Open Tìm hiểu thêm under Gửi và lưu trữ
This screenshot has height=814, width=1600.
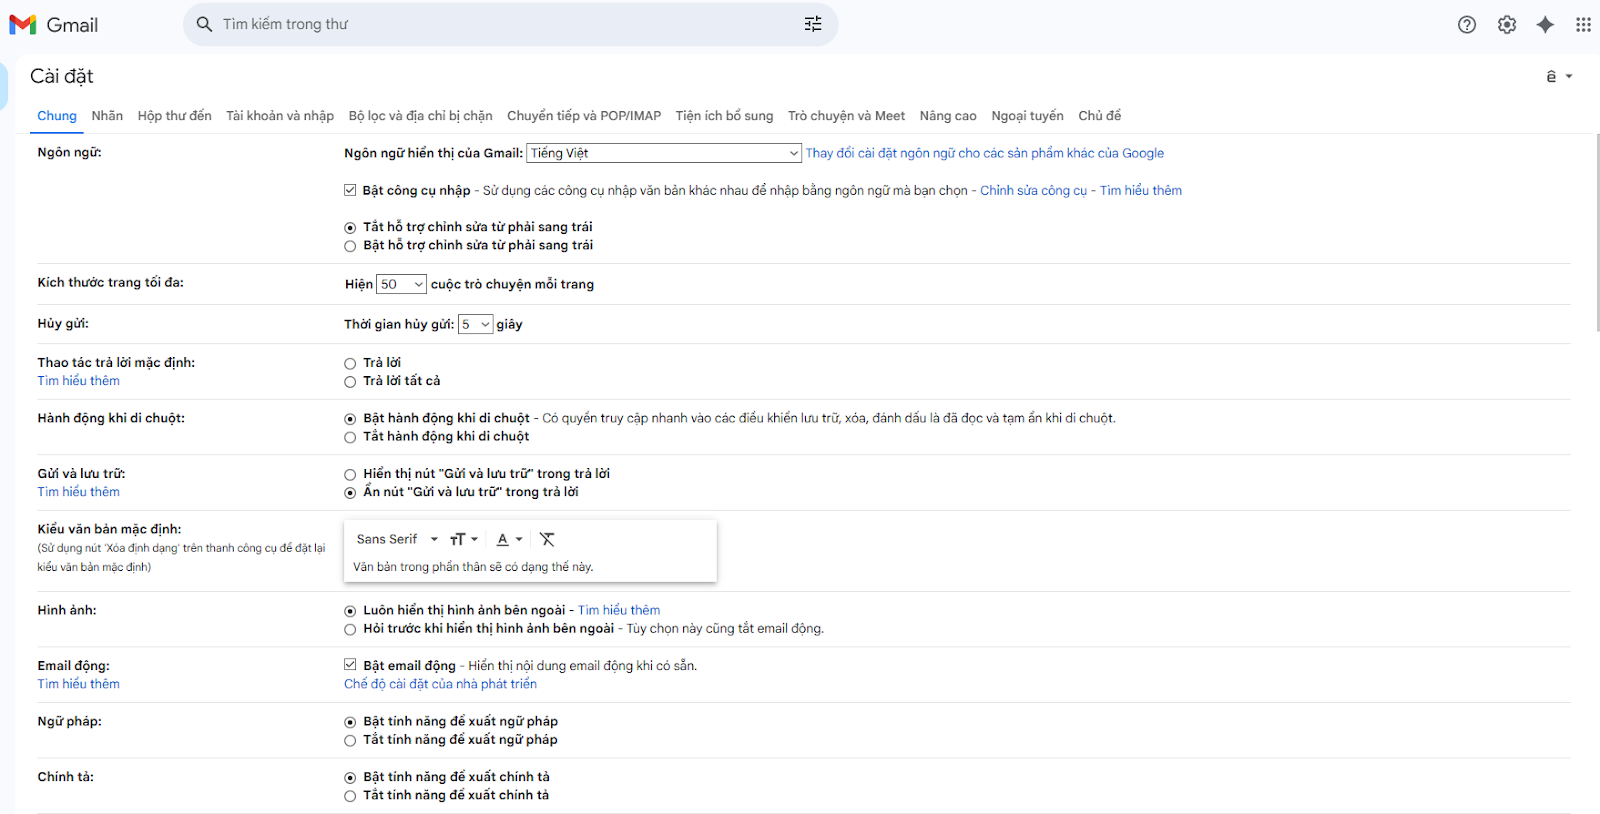click(78, 492)
